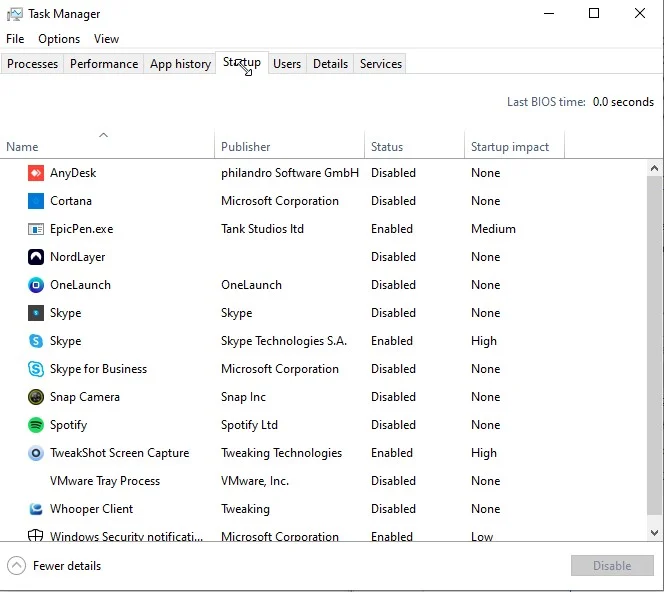Click publisher philandro Software GmbH
This screenshot has height=592, width=664.
pyautogui.click(x=290, y=173)
